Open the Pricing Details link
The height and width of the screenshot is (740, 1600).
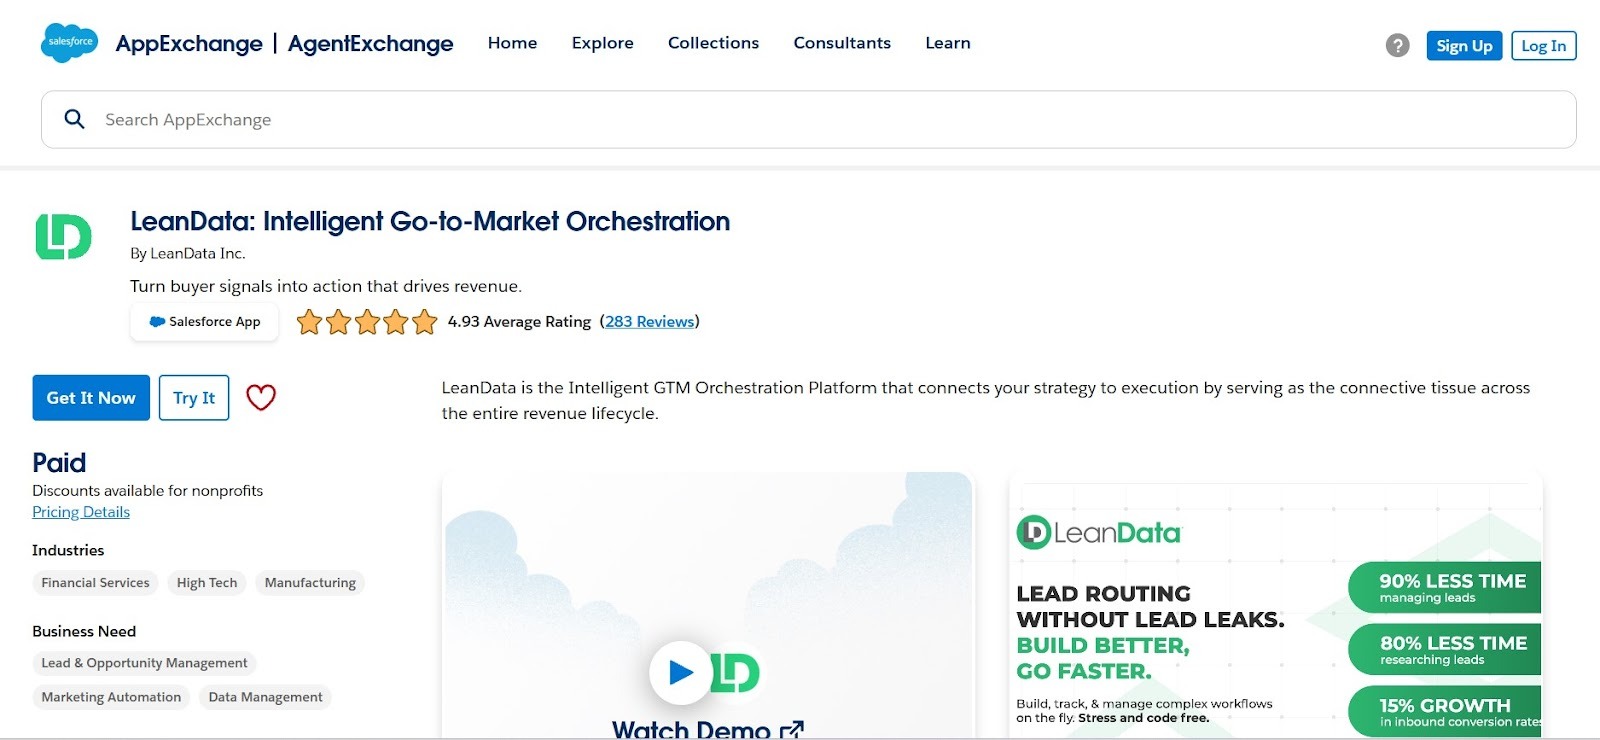(x=81, y=512)
